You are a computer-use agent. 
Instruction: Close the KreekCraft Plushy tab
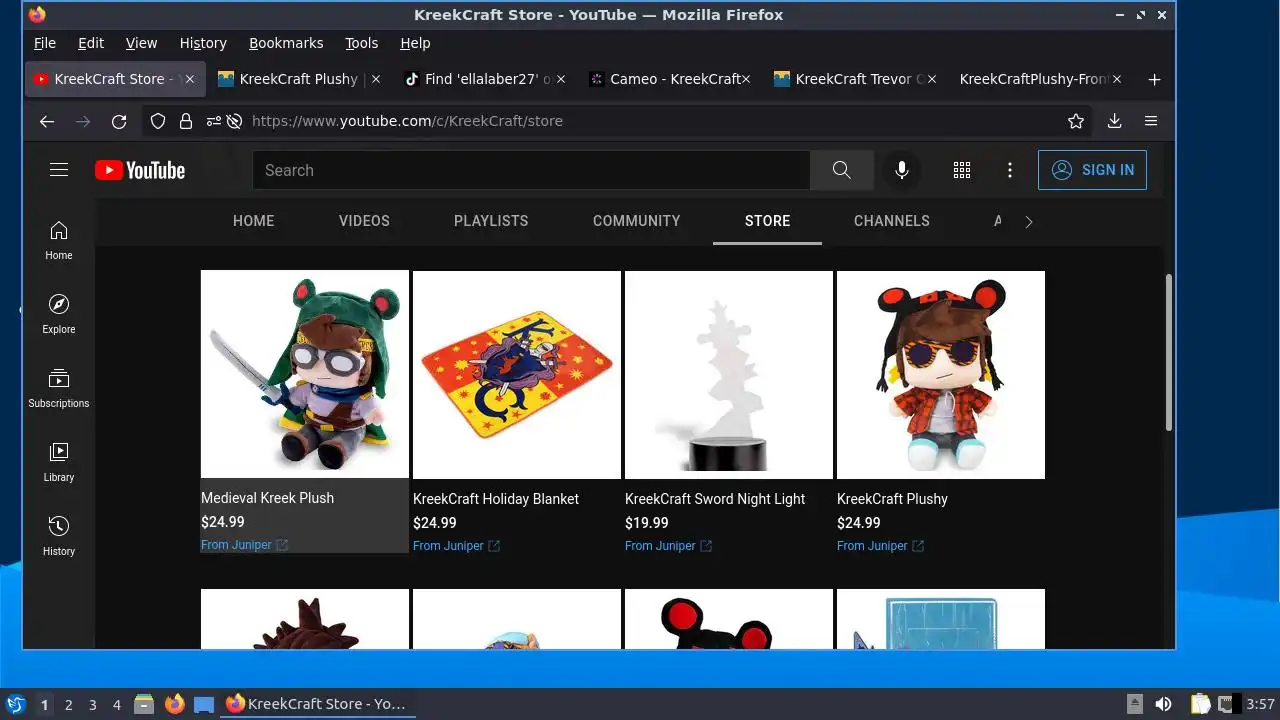click(376, 79)
